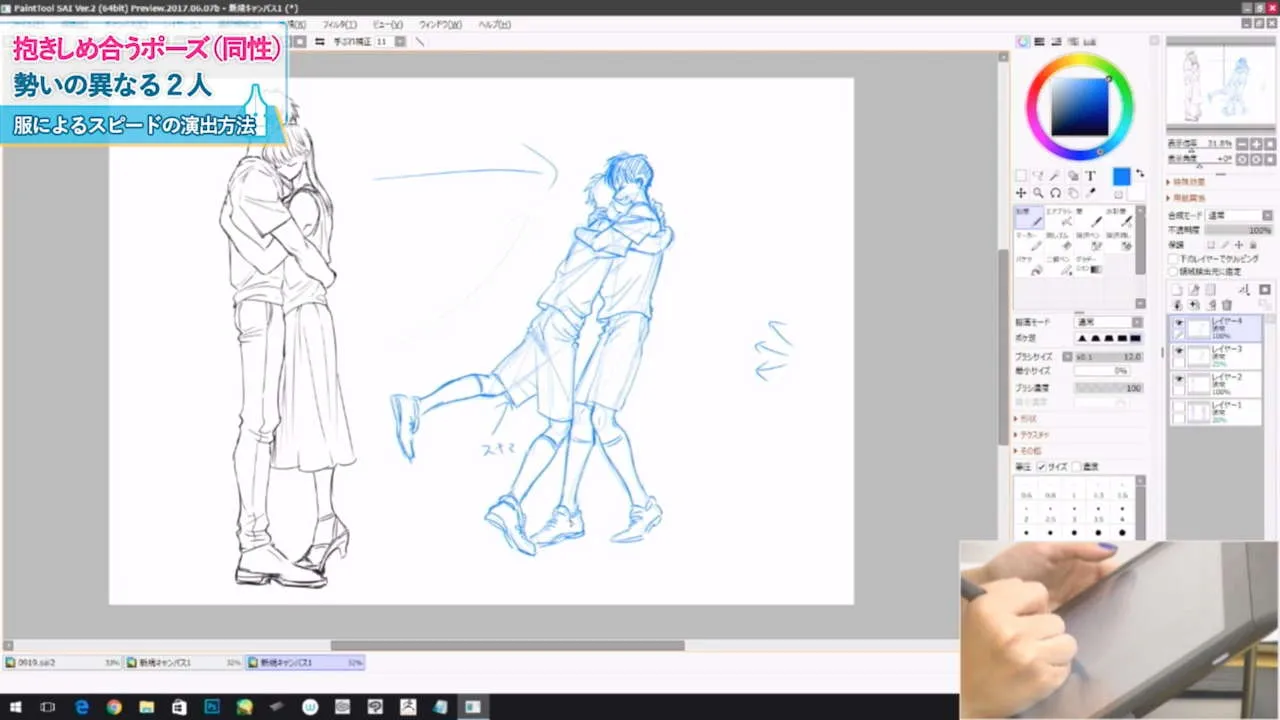Click the zoom-in (+) view button

[x=1256, y=144]
